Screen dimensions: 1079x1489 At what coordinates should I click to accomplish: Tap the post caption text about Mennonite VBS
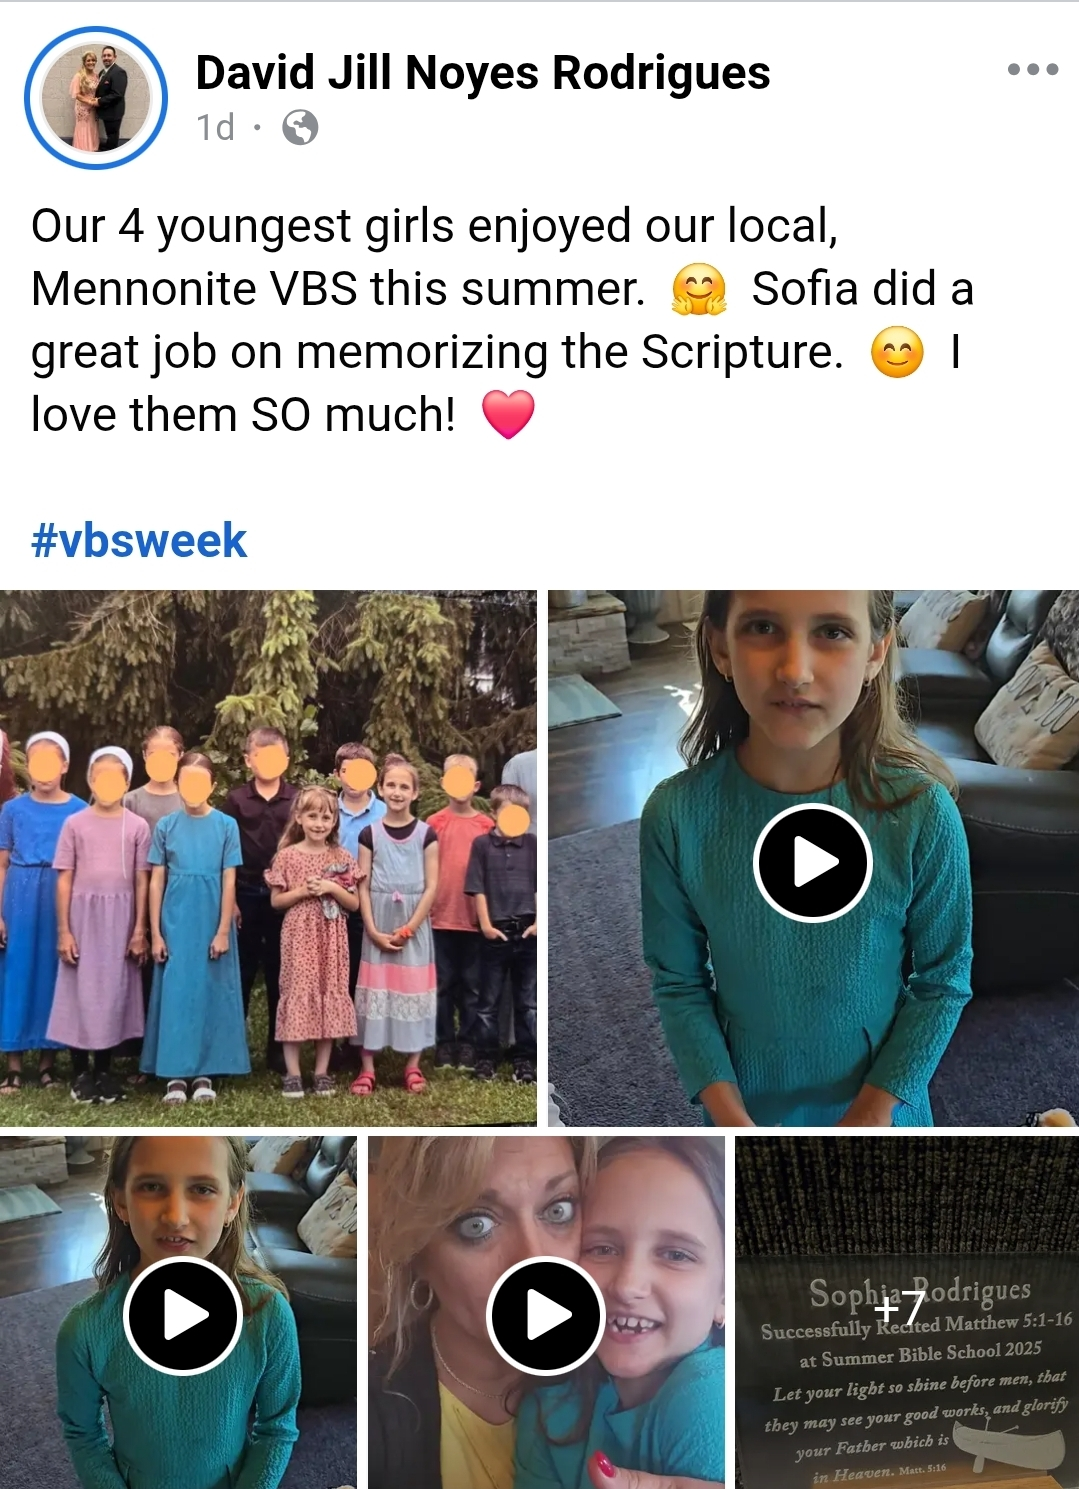point(502,320)
